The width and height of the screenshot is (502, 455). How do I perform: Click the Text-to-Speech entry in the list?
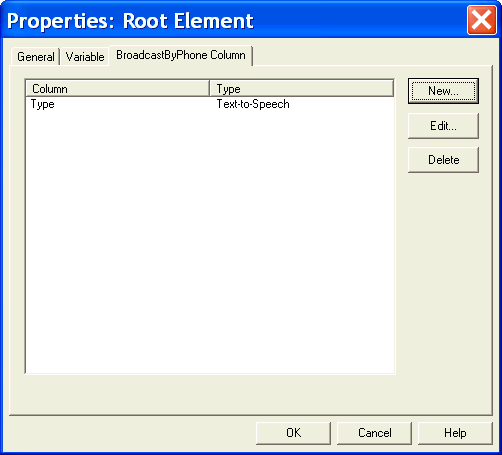tap(253, 104)
